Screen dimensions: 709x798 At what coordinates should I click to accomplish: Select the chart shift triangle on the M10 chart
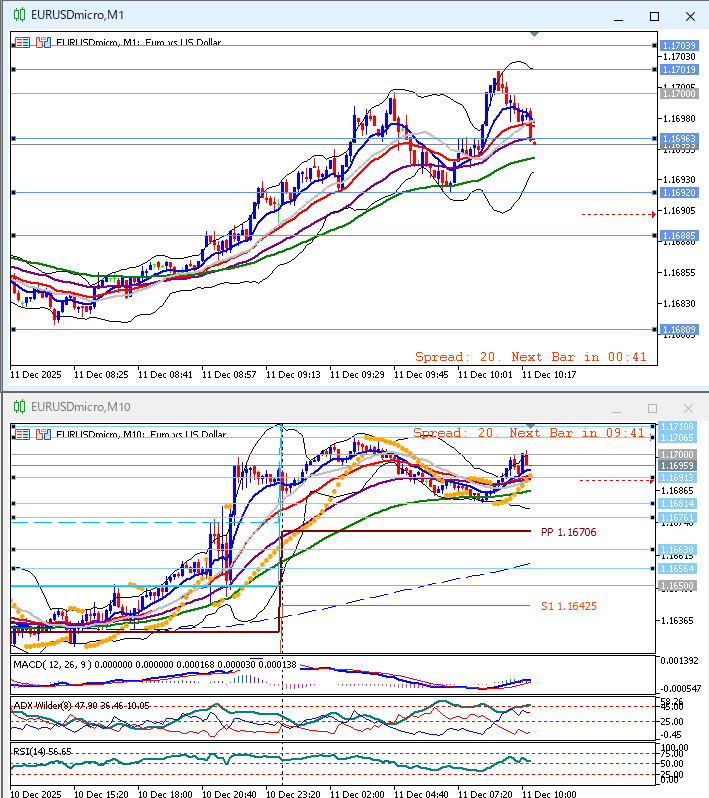pyautogui.click(x=530, y=426)
